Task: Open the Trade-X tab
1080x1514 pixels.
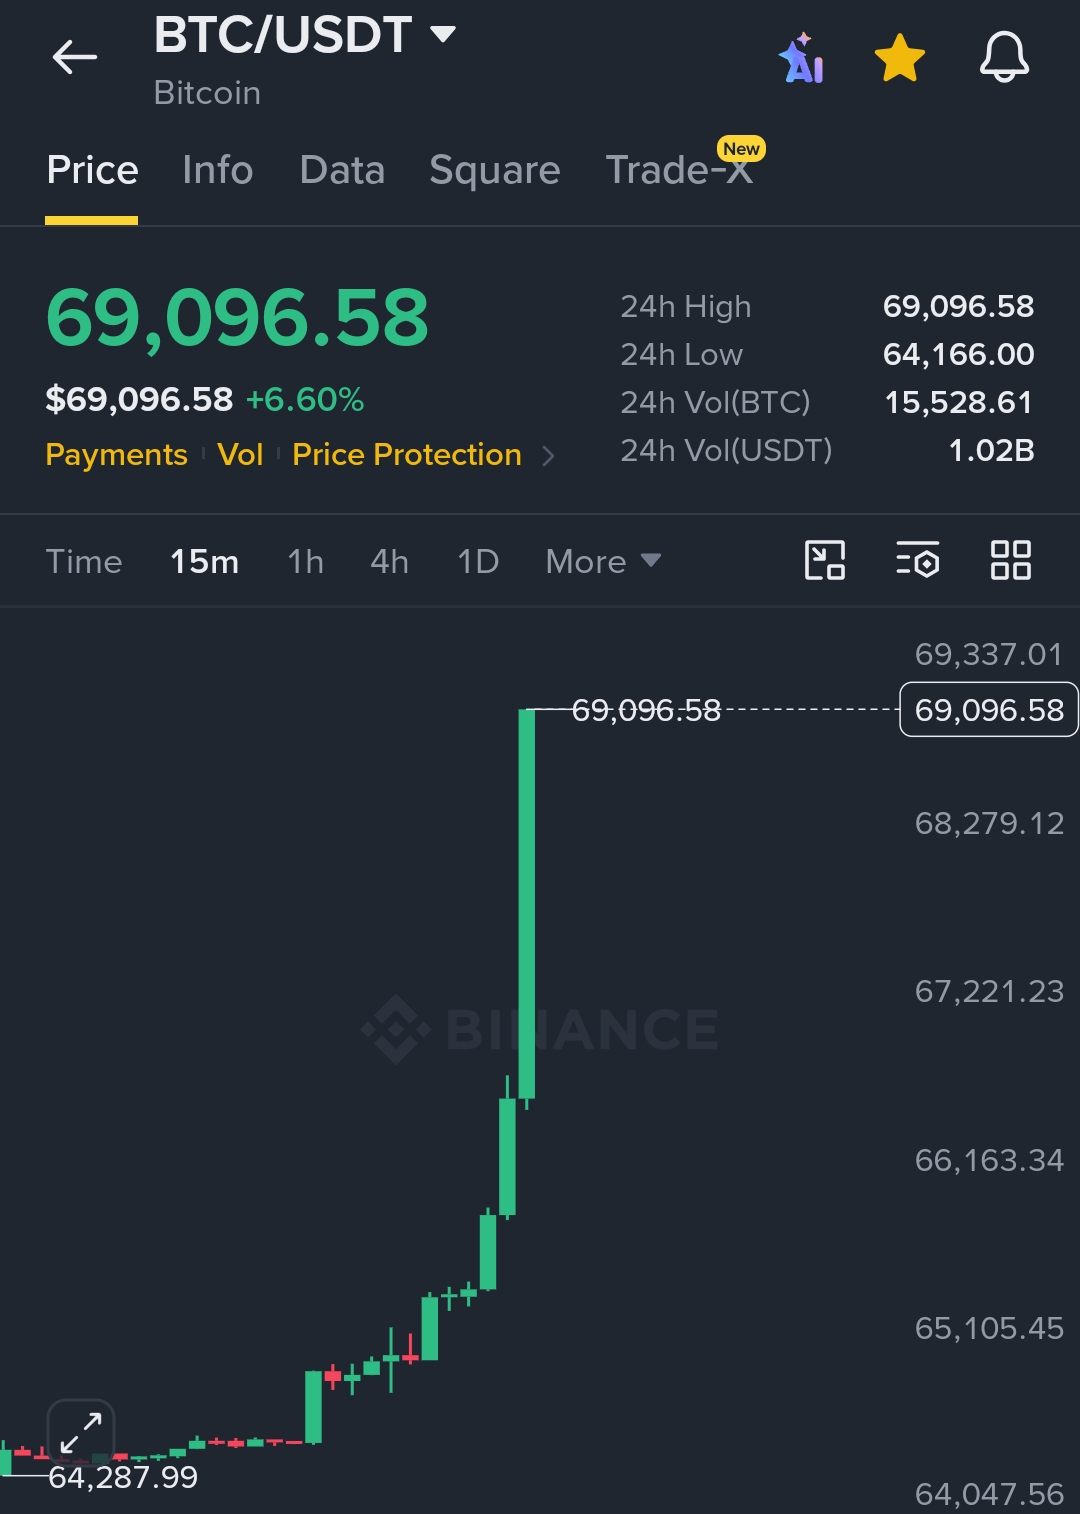Action: click(680, 170)
